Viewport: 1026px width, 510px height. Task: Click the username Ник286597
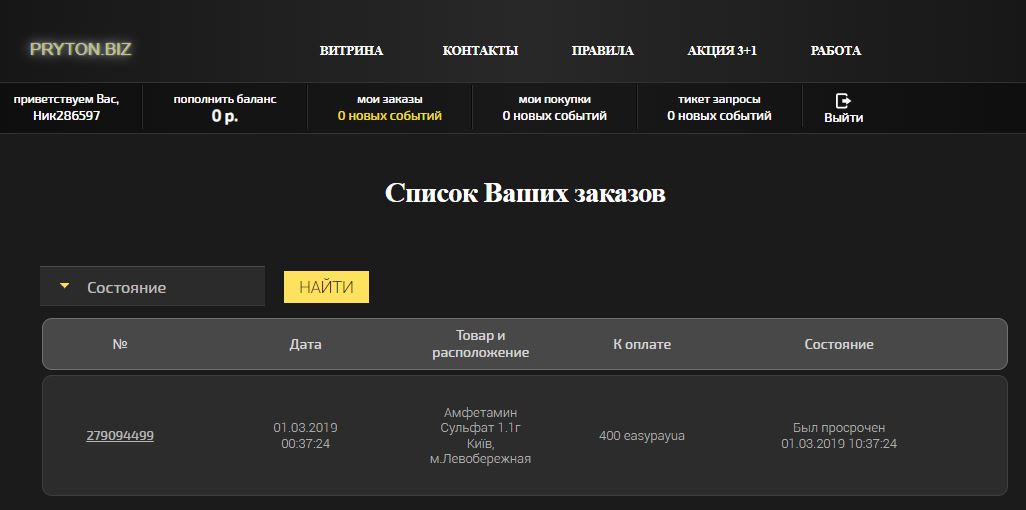click(x=67, y=117)
